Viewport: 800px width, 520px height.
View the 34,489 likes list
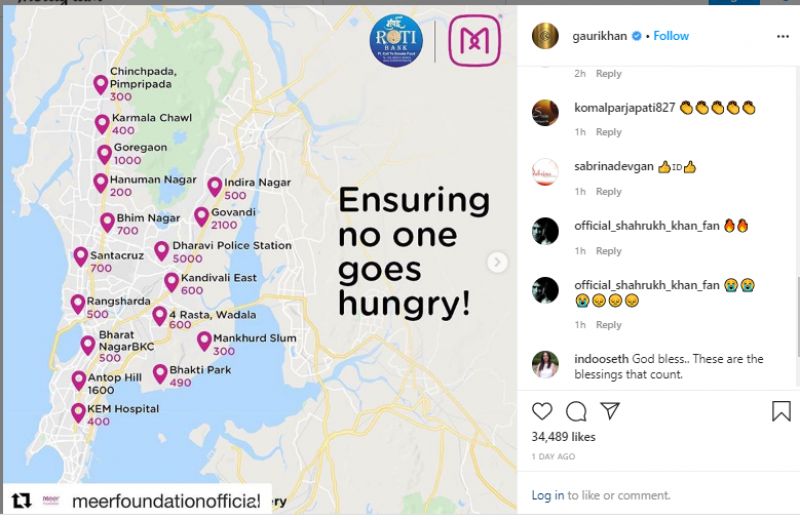[563, 437]
